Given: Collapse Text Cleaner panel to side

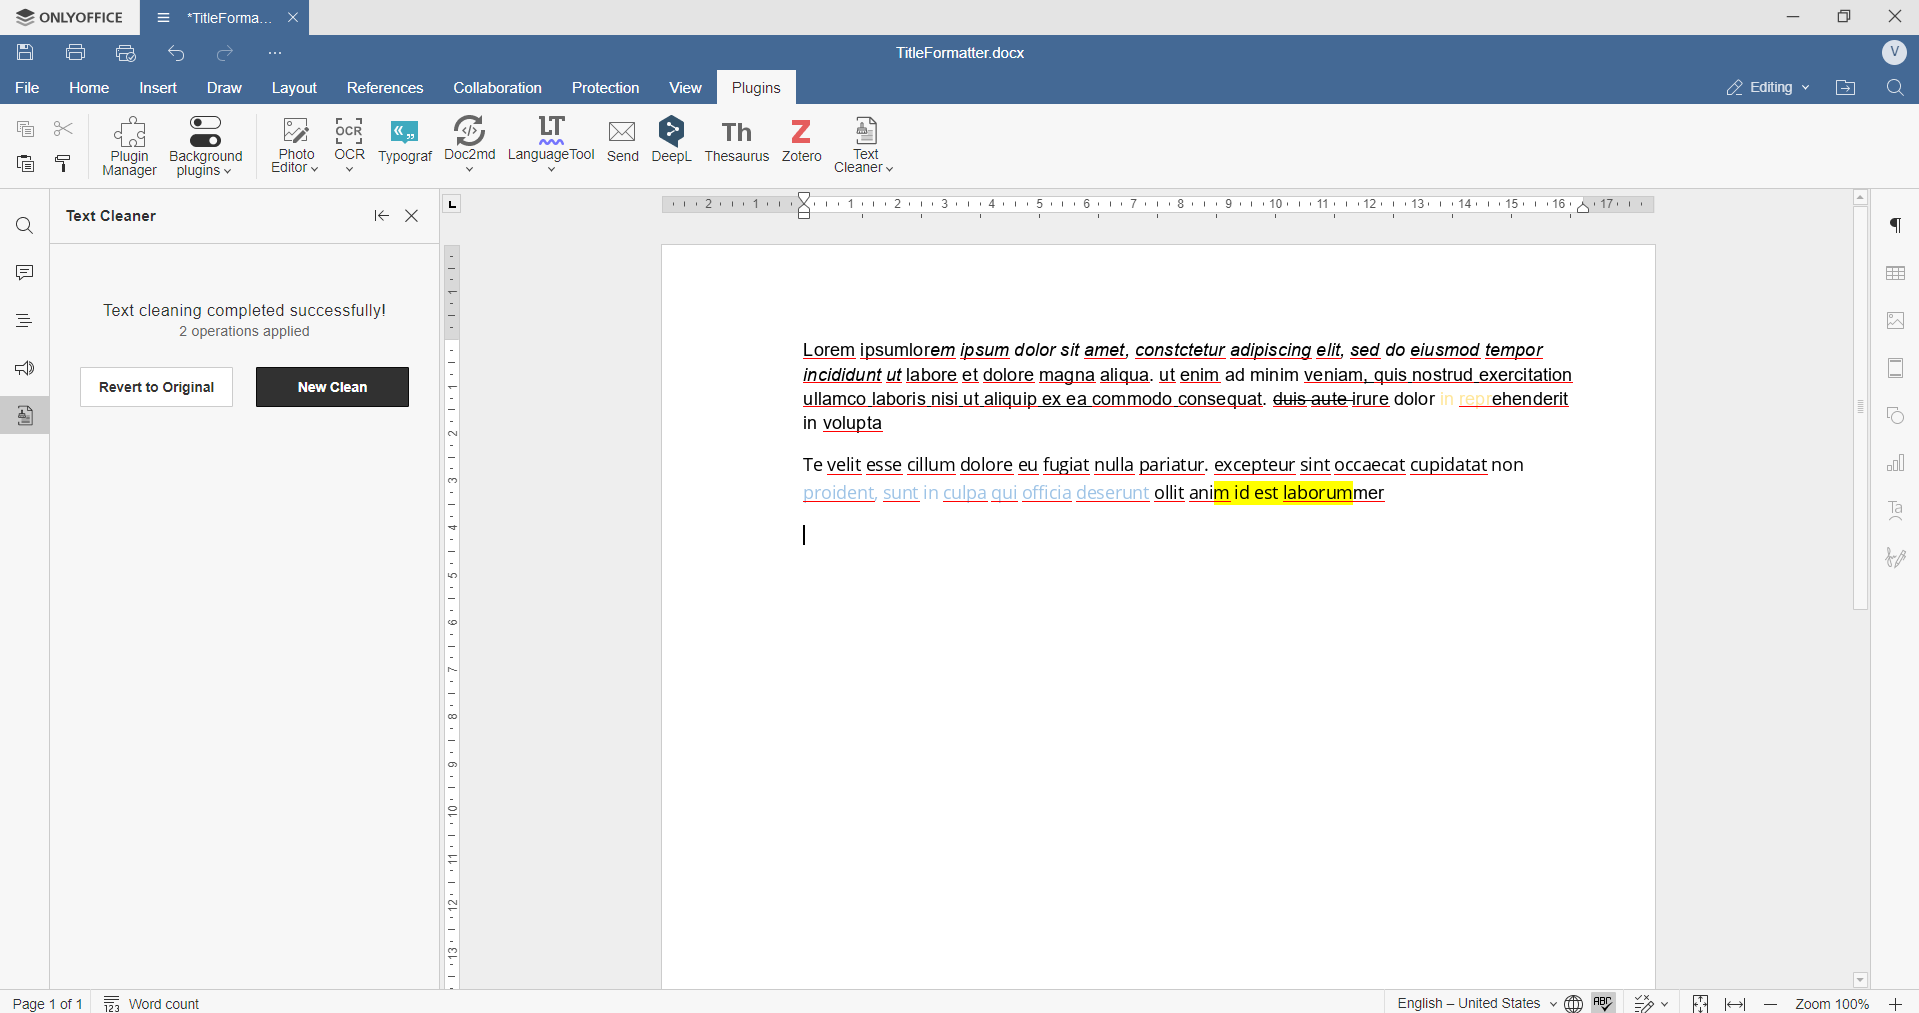Looking at the screenshot, I should [381, 216].
